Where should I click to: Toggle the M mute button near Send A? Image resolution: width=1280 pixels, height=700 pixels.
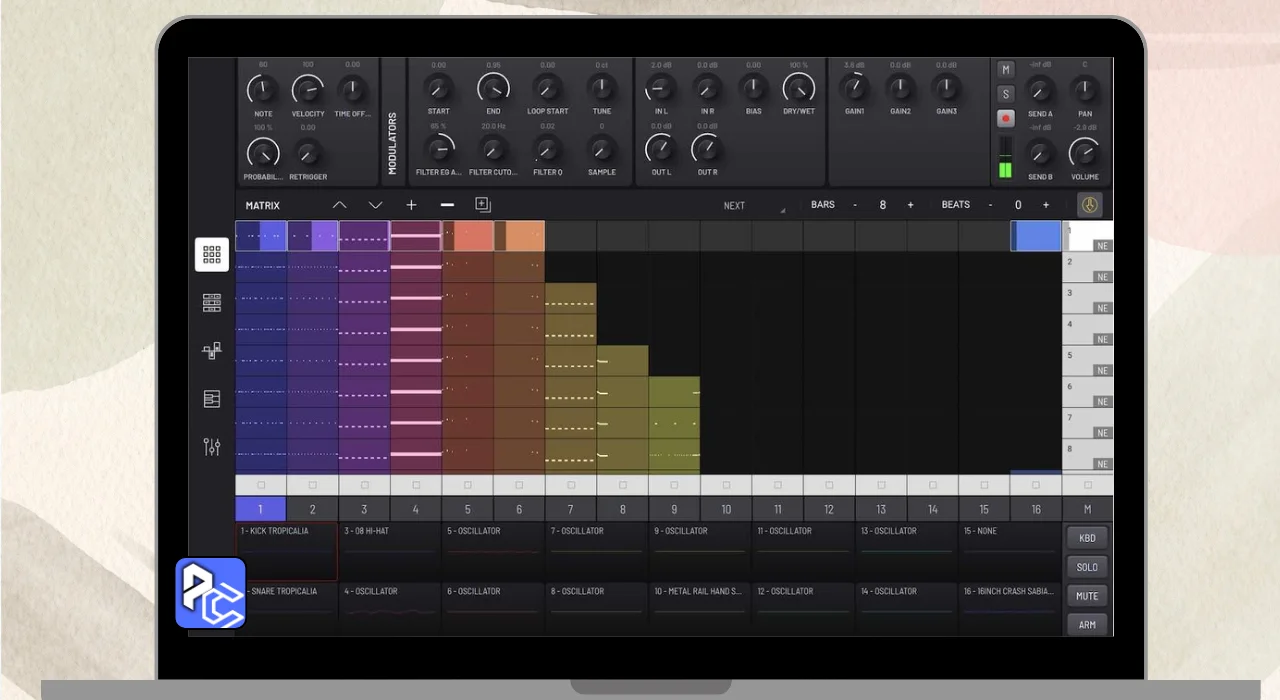tap(1006, 70)
